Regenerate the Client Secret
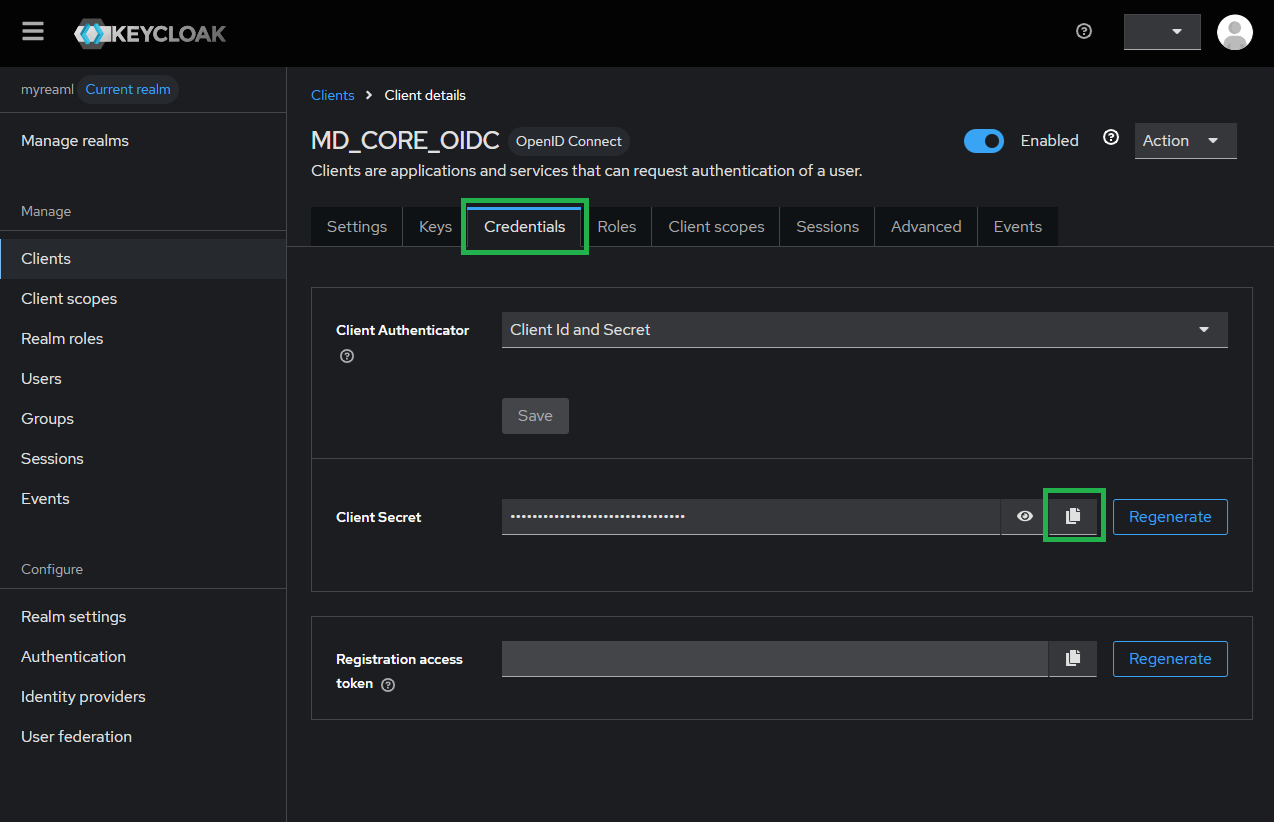Viewport: 1274px width, 822px height. 1169,517
